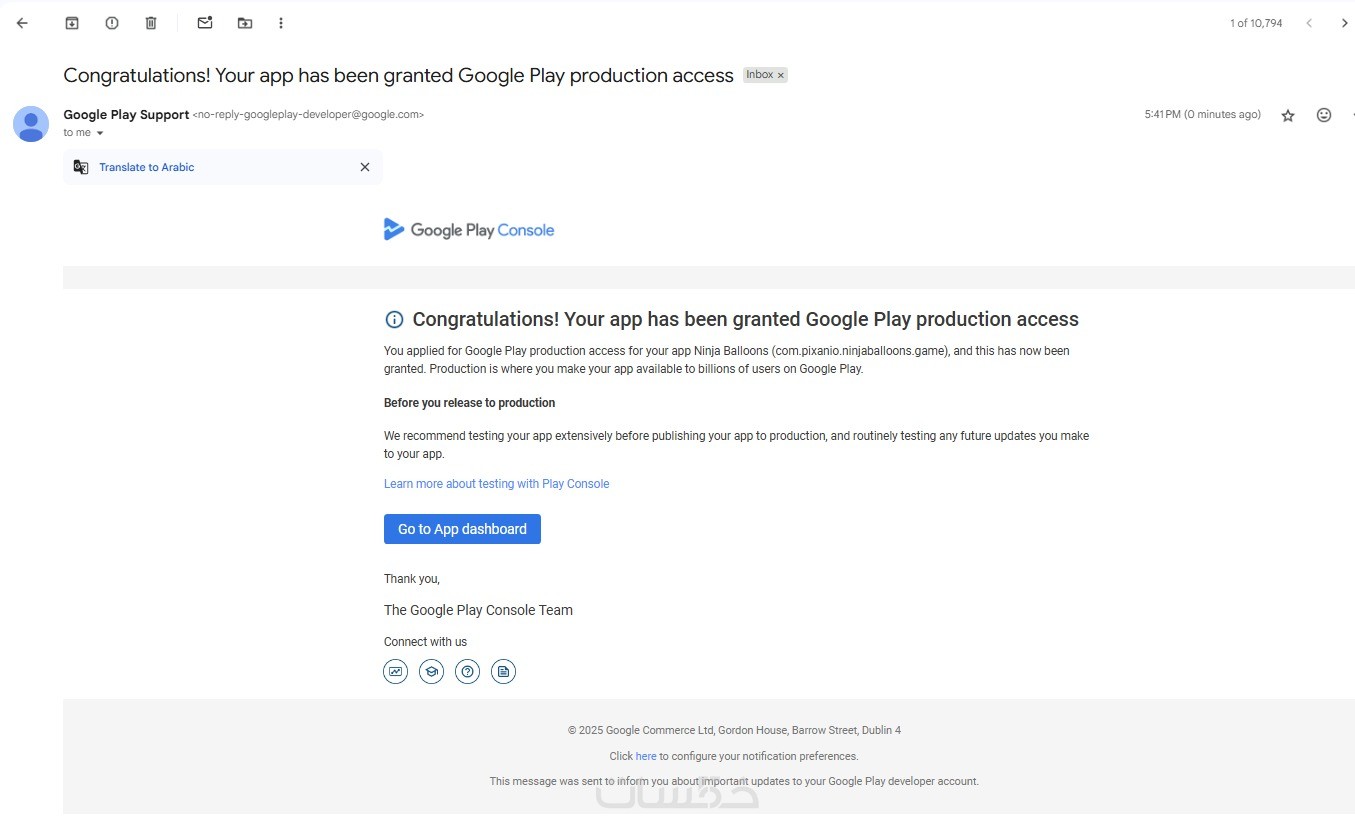Dismiss the Translate to Arabic bar
This screenshot has height=826, width=1355.
365,167
